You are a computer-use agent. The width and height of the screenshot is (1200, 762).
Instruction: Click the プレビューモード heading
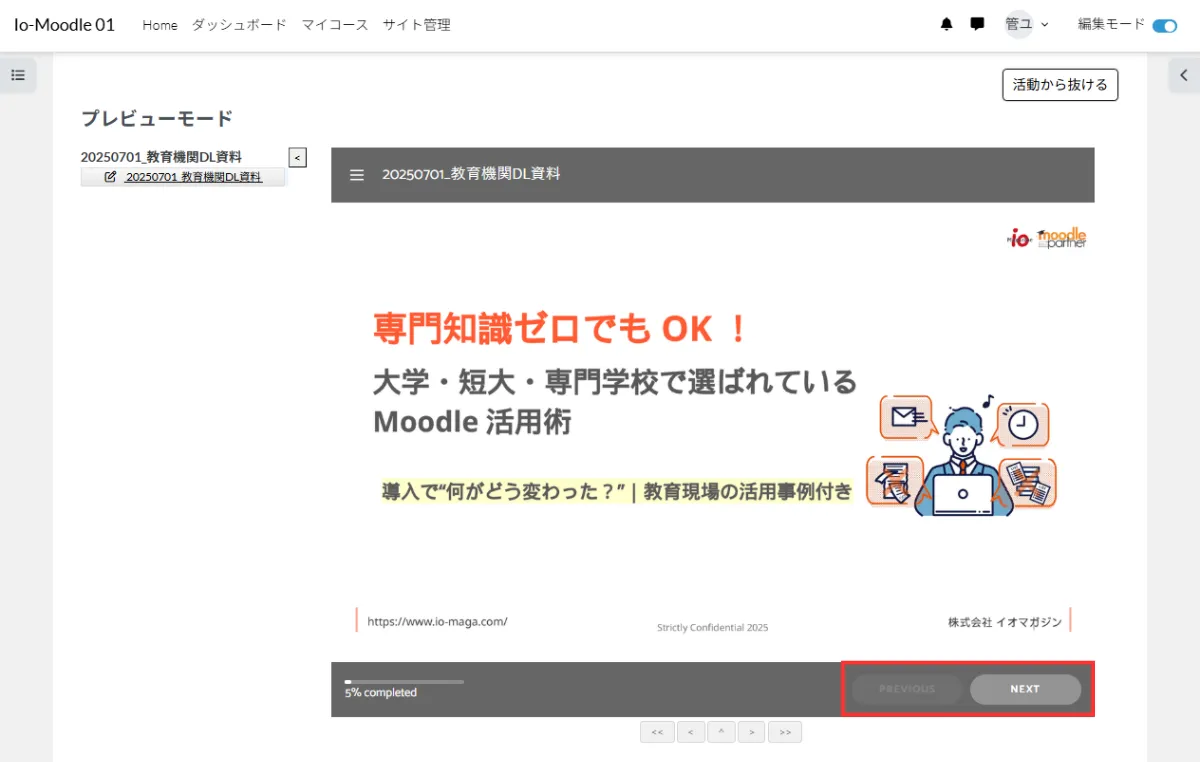pyautogui.click(x=157, y=119)
